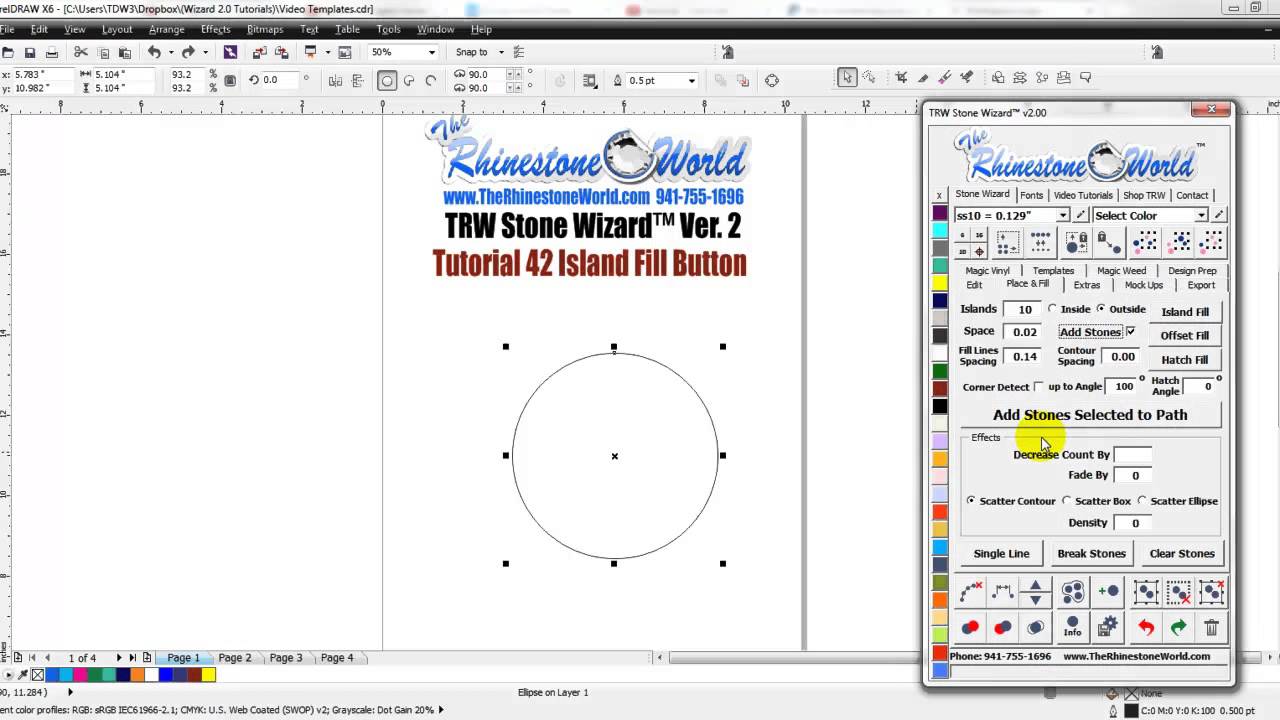The height and width of the screenshot is (720, 1280).
Task: Select the Outside radio button
Action: tap(1101, 309)
